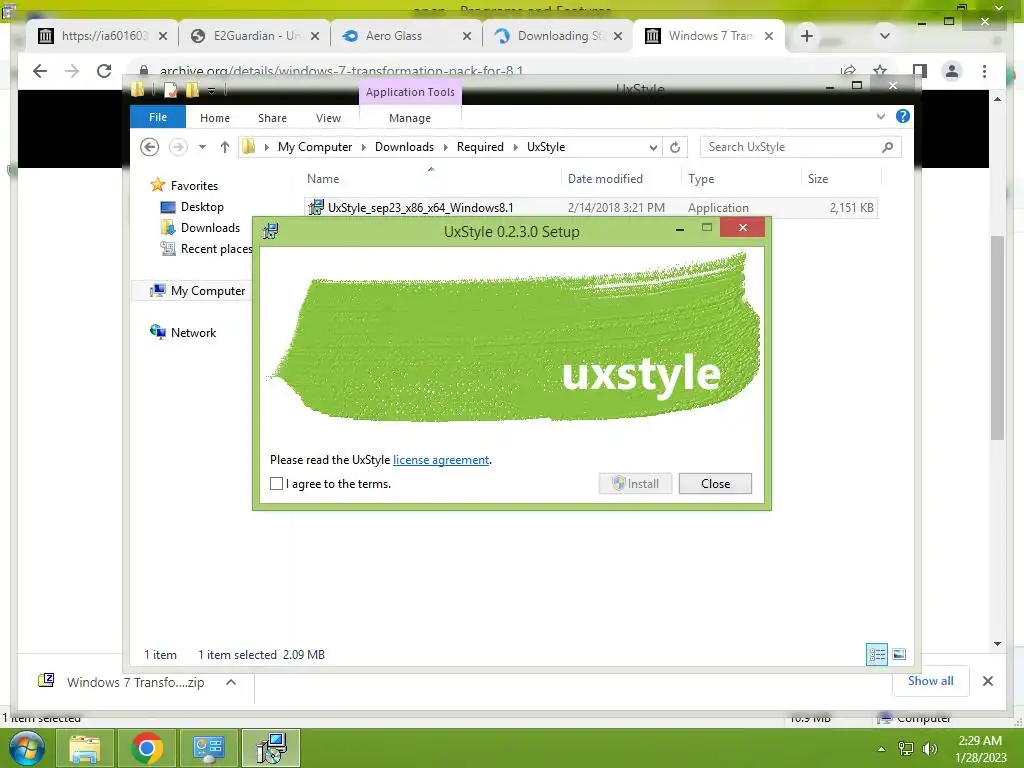
Task: Sort files by Name column header
Action: tap(323, 179)
